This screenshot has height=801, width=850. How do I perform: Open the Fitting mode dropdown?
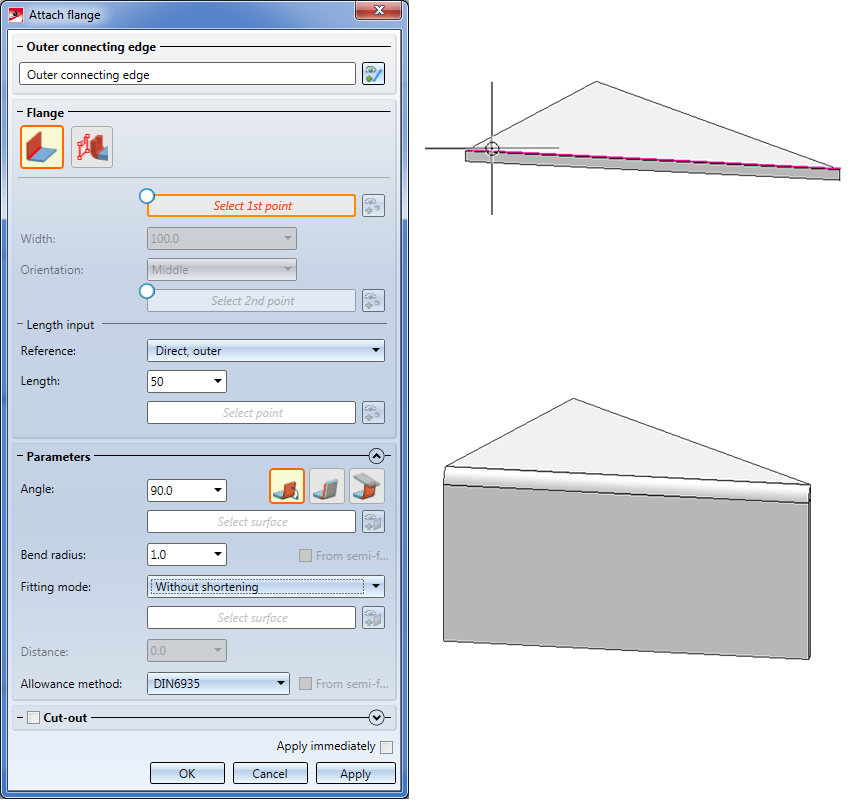(x=266, y=586)
